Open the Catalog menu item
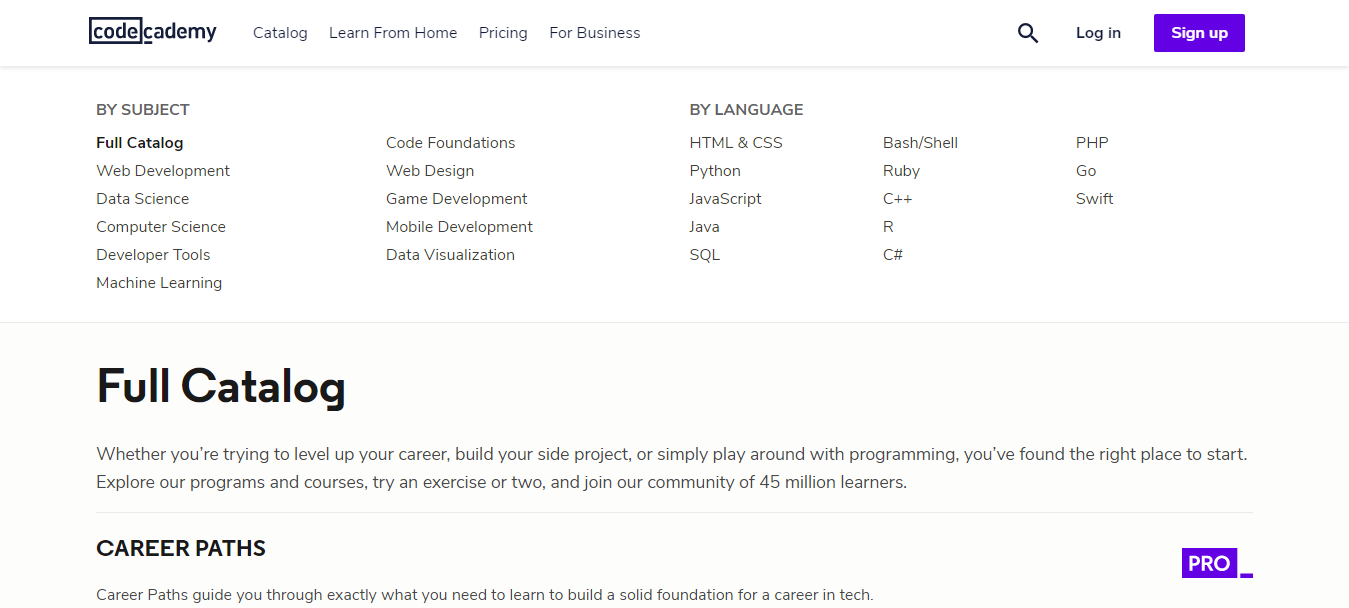The height and width of the screenshot is (608, 1349). (280, 33)
